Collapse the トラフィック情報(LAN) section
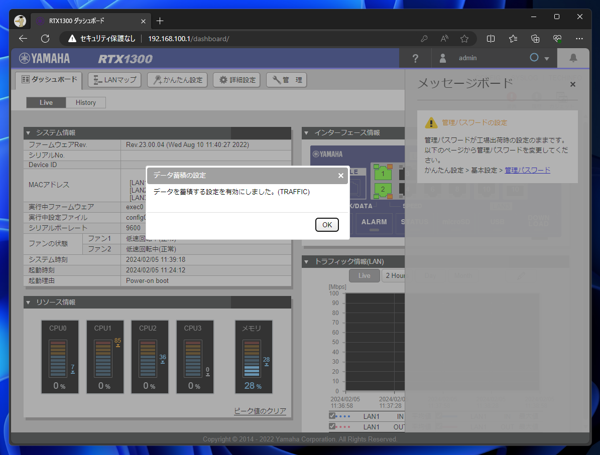 point(308,262)
